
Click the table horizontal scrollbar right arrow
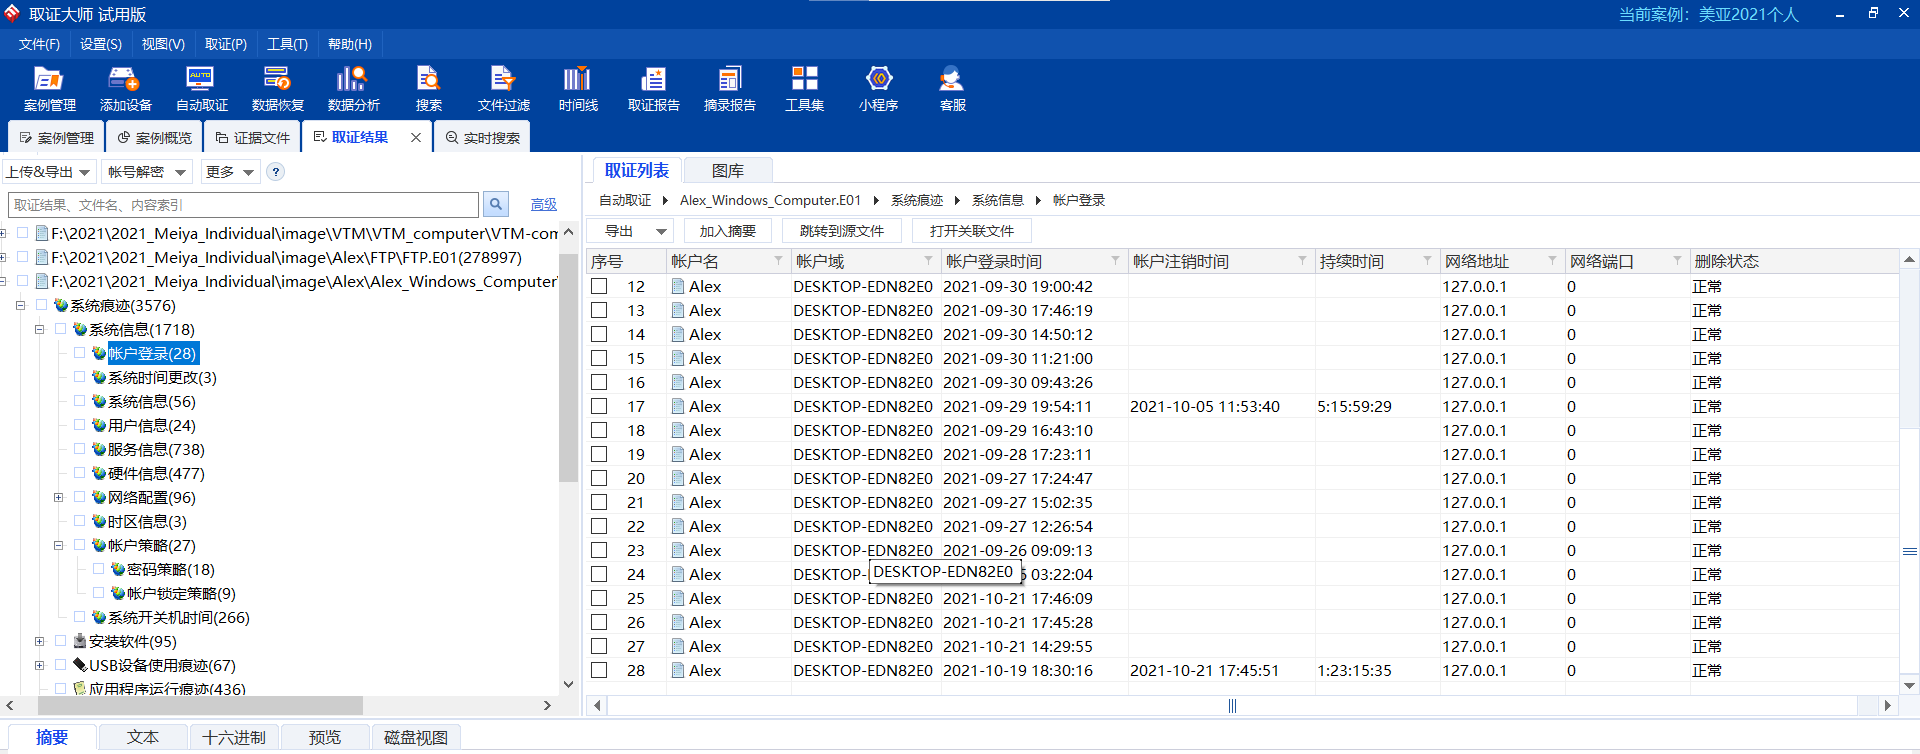(x=1887, y=705)
